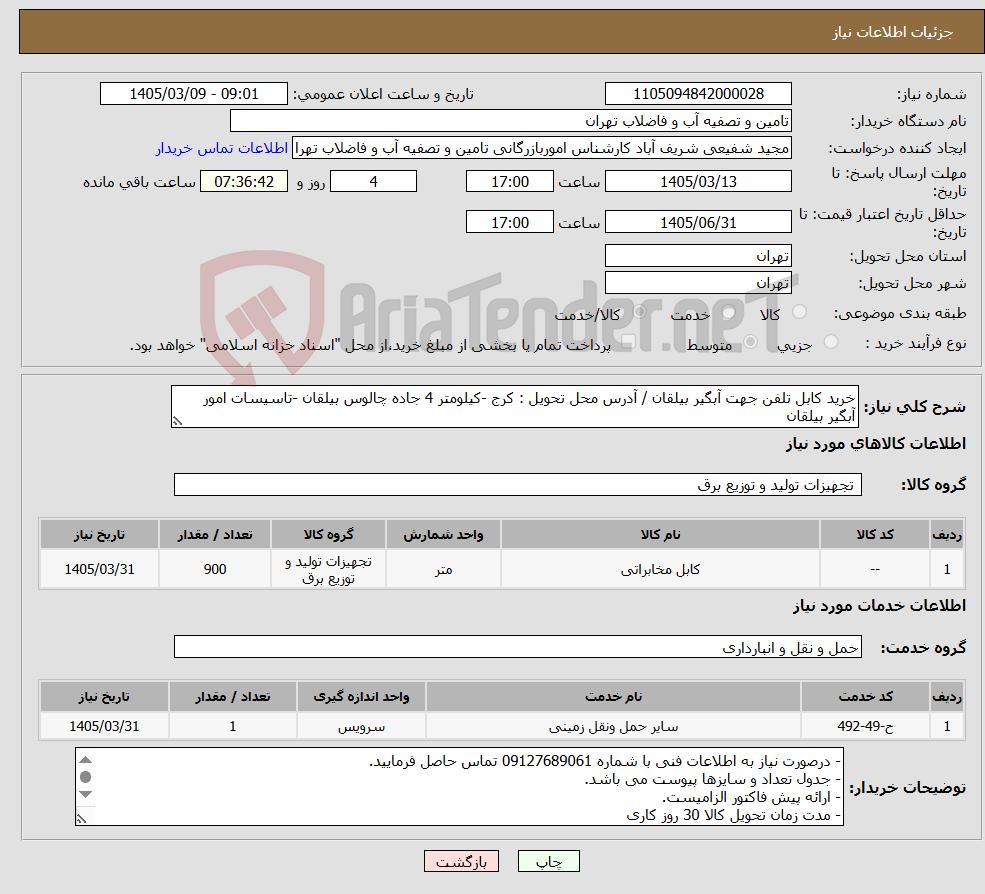985x894 pixels.
Task: Click the goods row cell تجهیزات تولید و توزیع برق
Action: click(329, 569)
